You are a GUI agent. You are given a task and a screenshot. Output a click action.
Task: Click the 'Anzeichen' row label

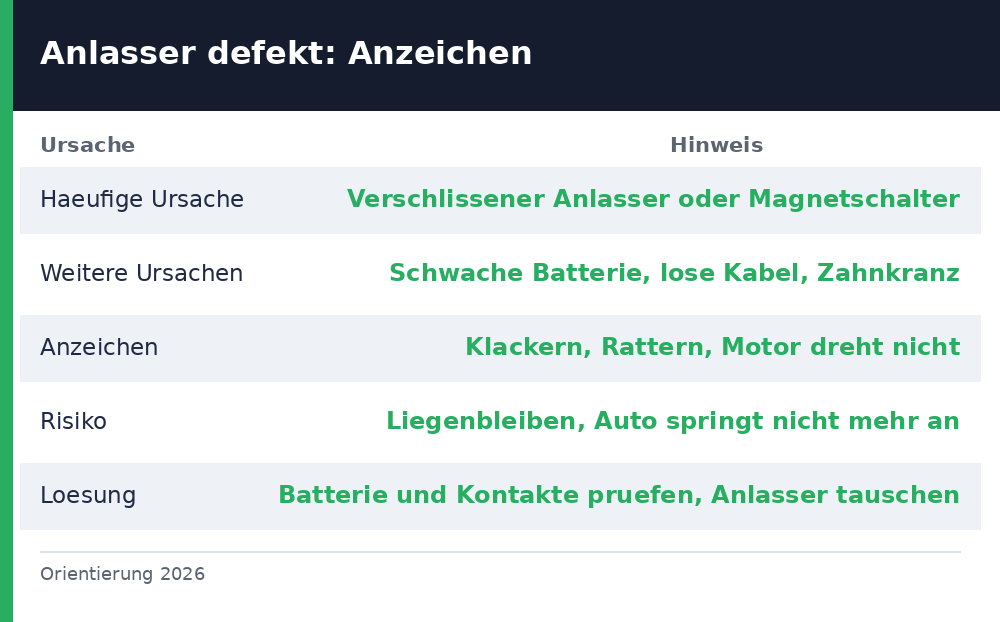pos(99,347)
